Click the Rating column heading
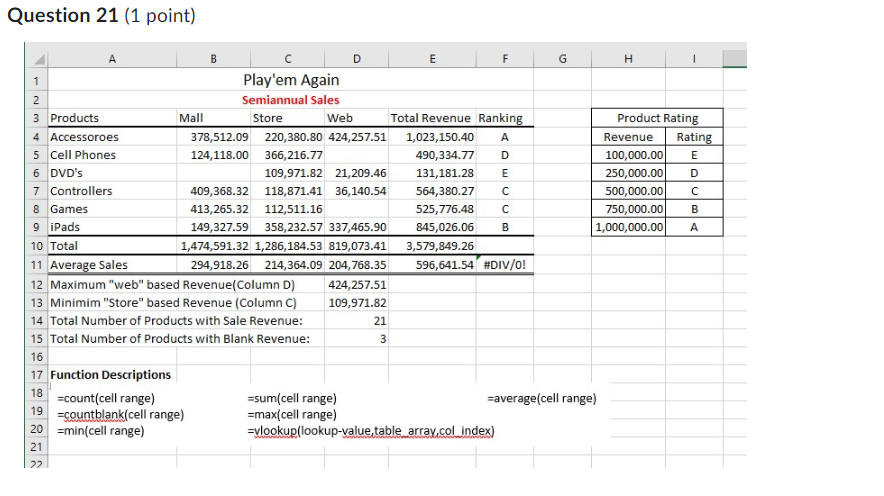Viewport: 884px width, 496px height. tap(694, 137)
